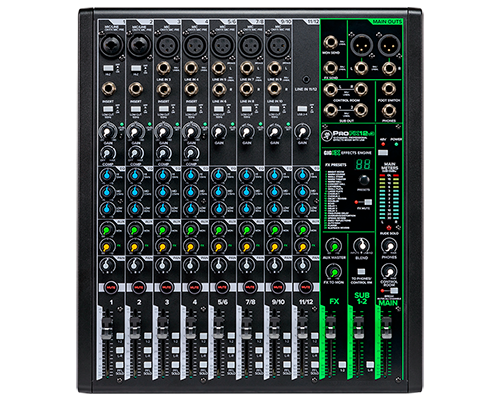
Task: Mute the 11/12 stereo channel
Action: pyautogui.click(x=306, y=286)
